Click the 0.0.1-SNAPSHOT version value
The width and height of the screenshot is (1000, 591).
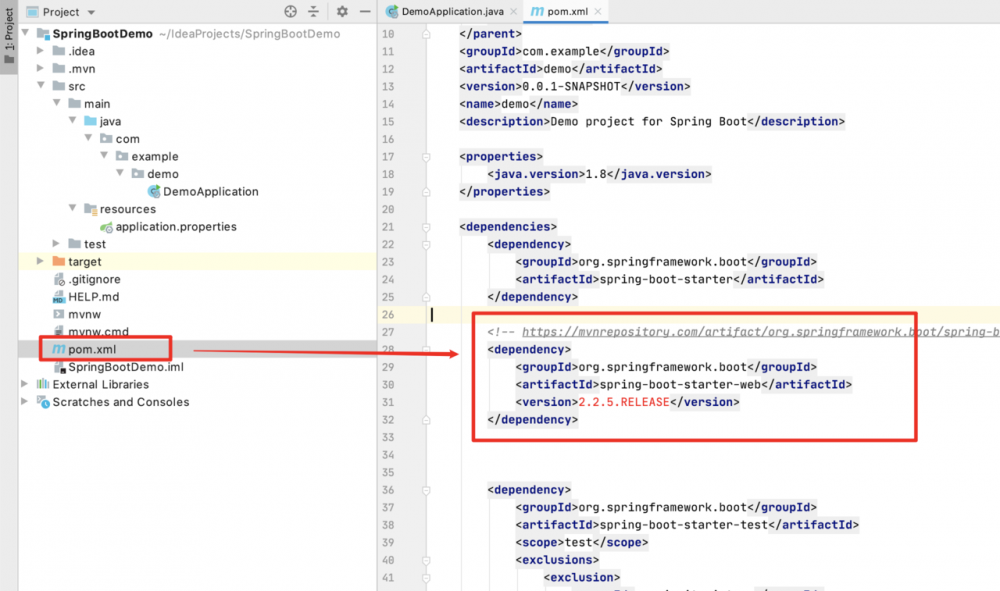pos(571,86)
